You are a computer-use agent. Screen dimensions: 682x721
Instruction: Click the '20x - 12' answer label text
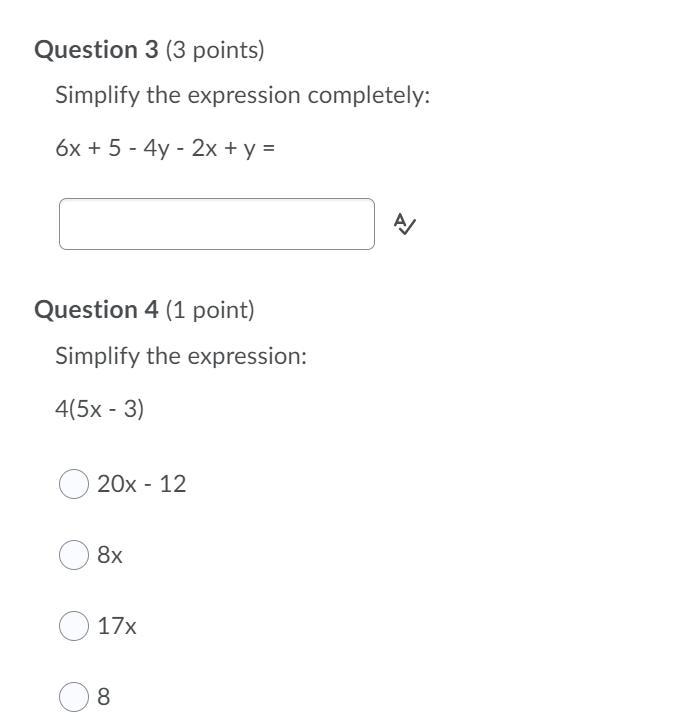tap(142, 484)
